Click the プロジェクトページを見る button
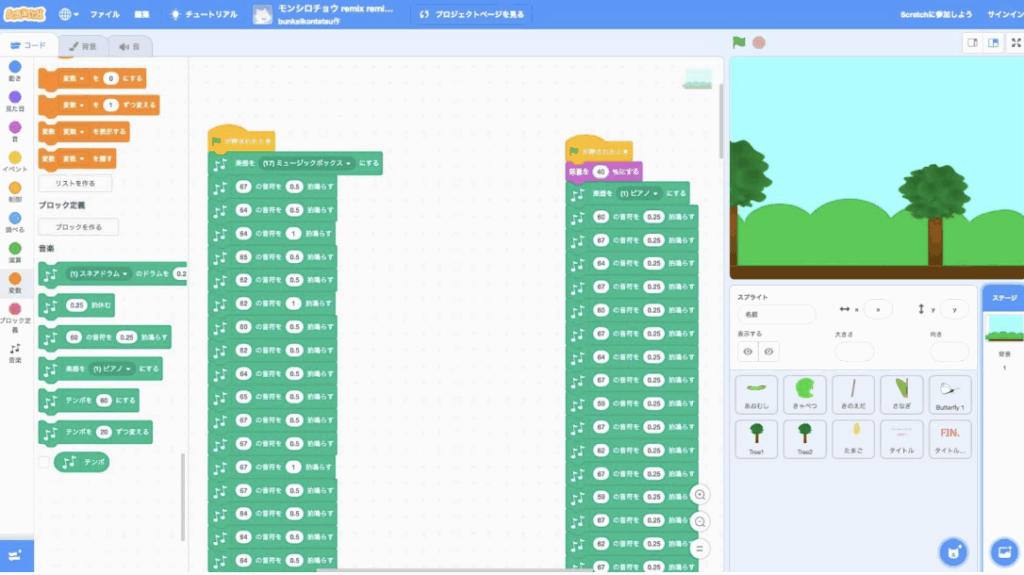This screenshot has width=1024, height=575. click(471, 15)
